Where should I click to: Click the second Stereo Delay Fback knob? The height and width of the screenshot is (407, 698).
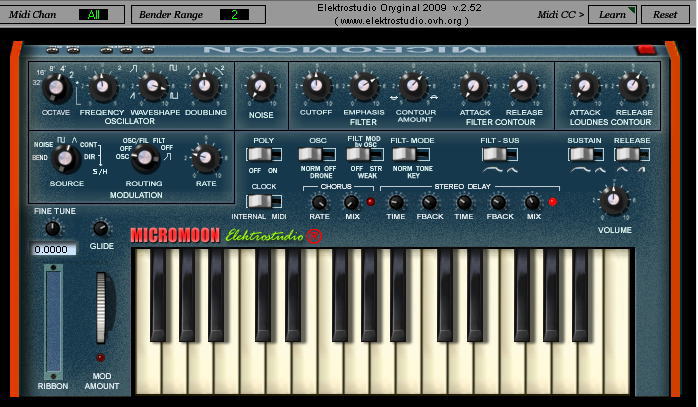[498, 203]
